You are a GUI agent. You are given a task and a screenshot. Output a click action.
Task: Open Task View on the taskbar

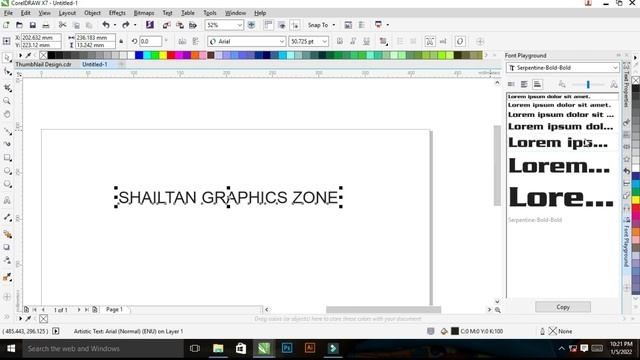195,348
